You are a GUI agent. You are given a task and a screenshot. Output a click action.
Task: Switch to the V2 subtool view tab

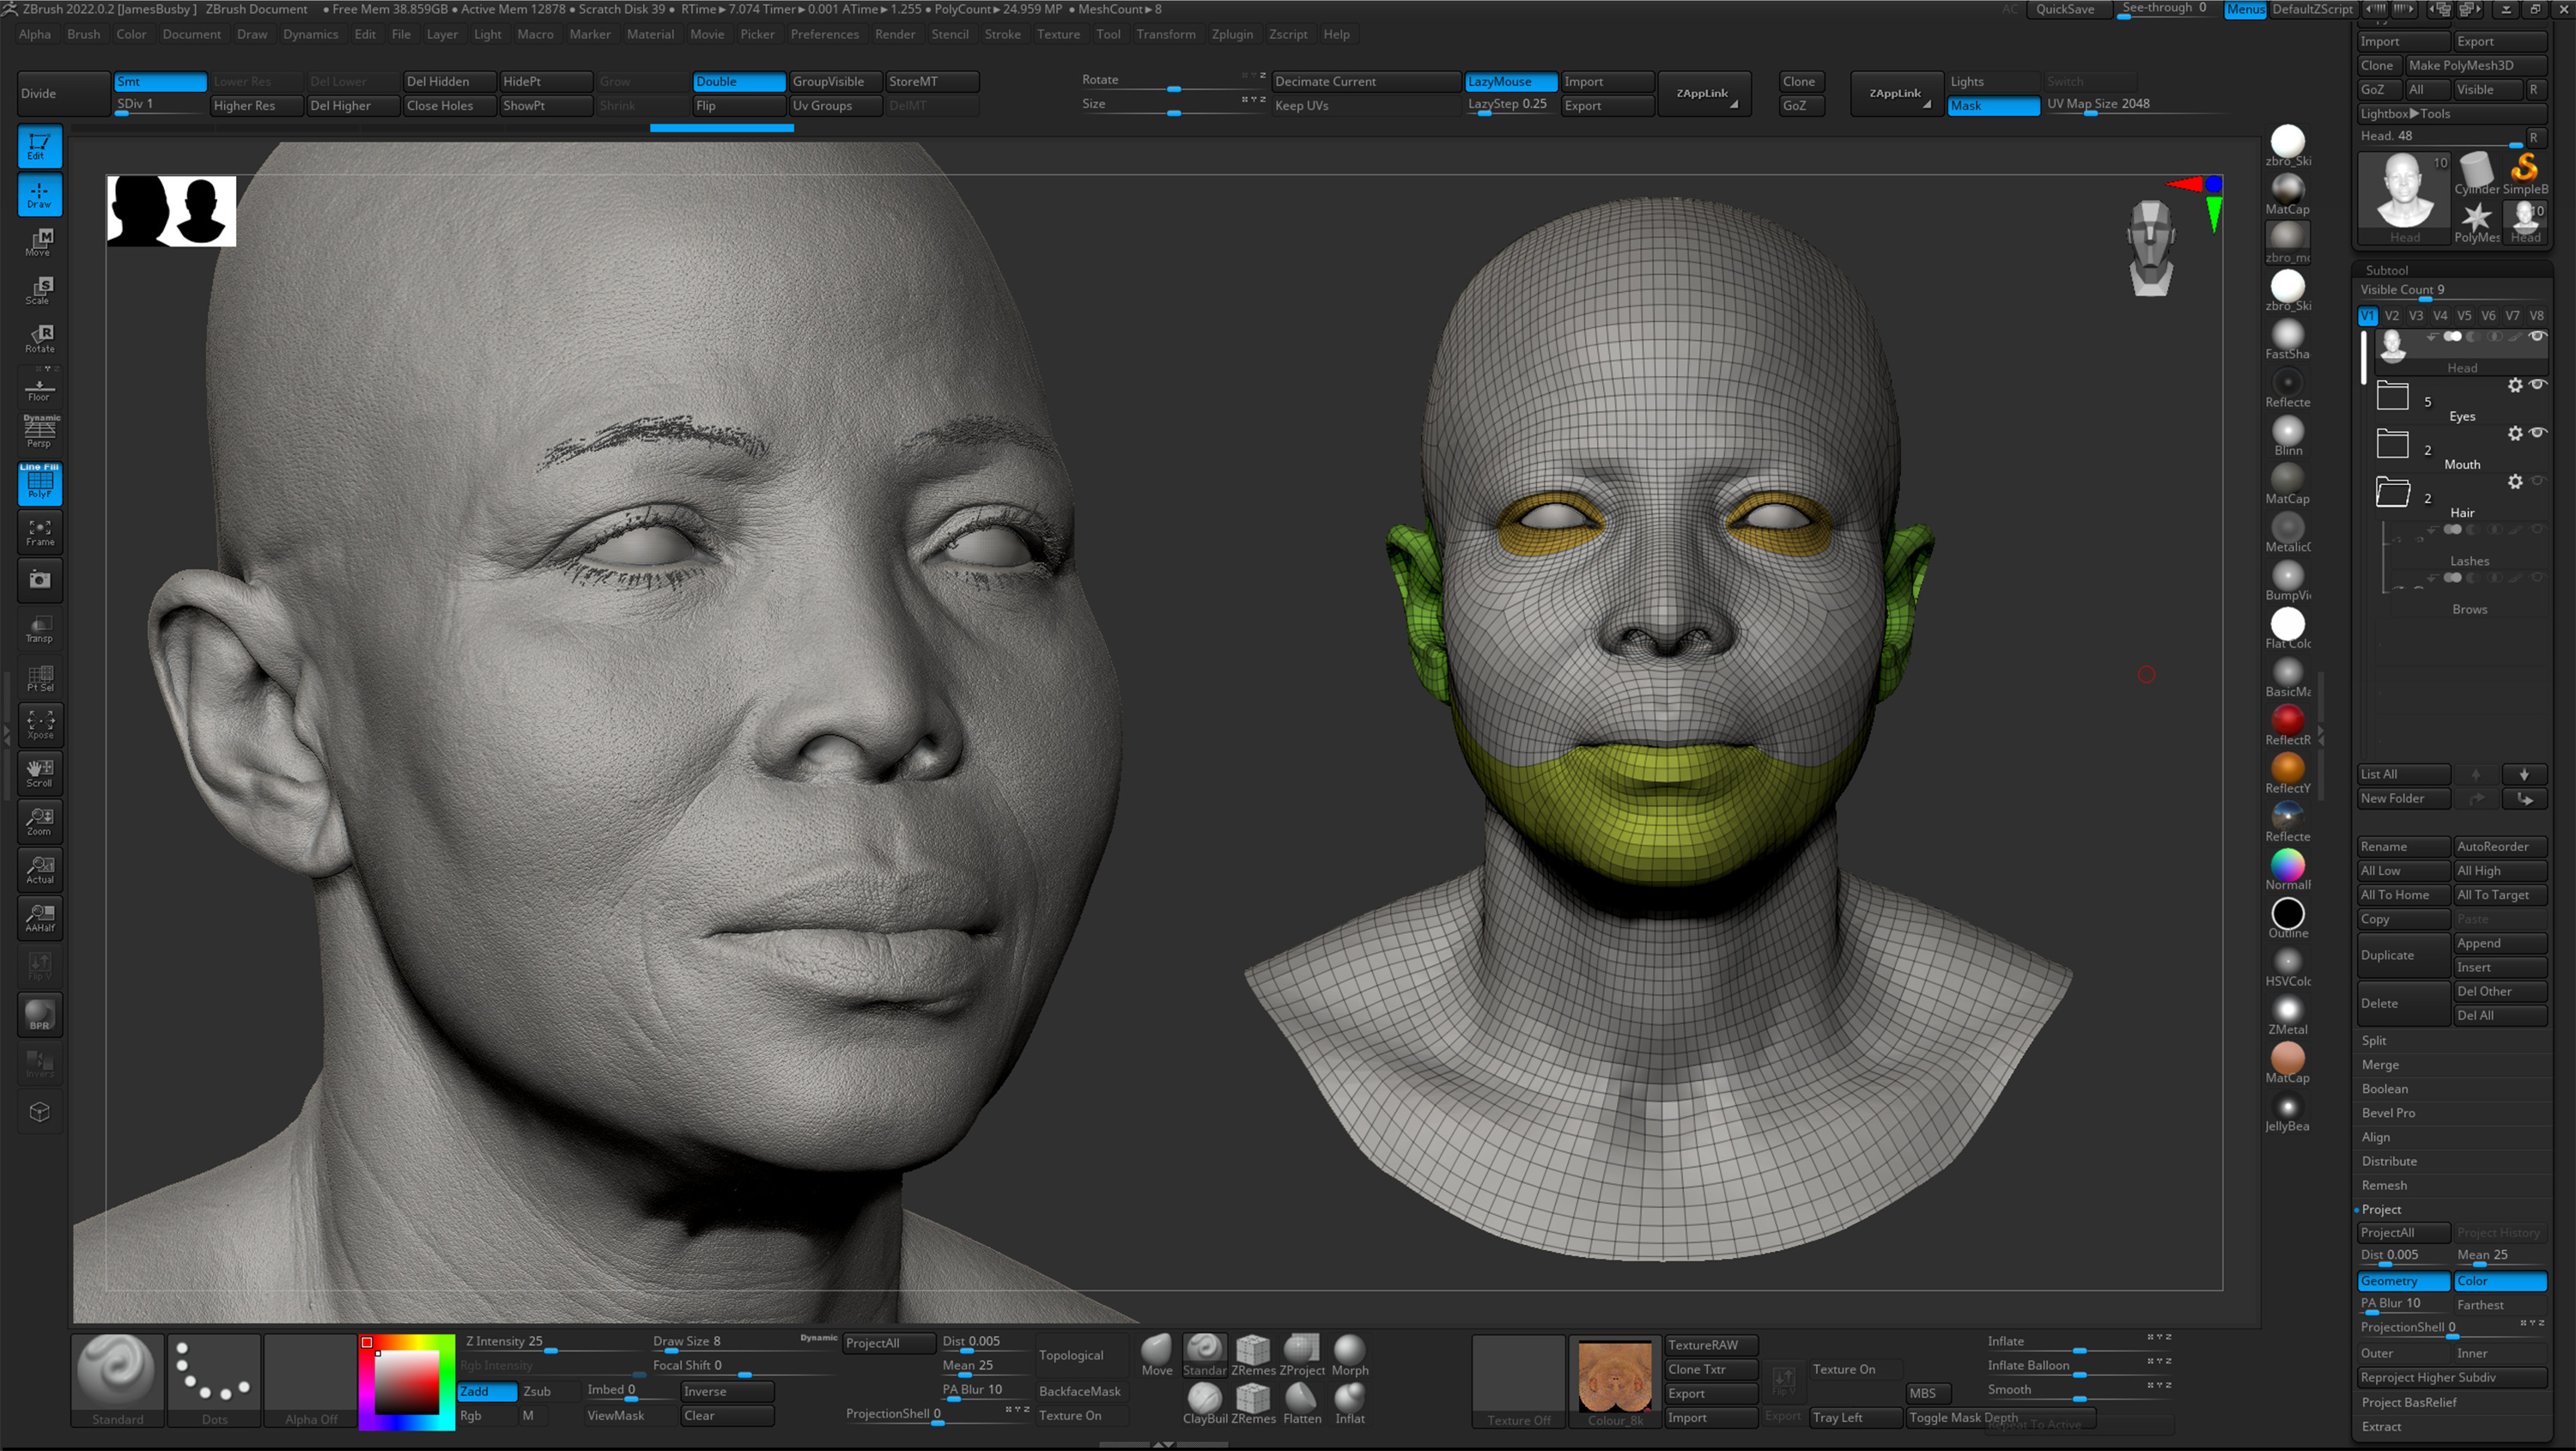click(x=2392, y=315)
